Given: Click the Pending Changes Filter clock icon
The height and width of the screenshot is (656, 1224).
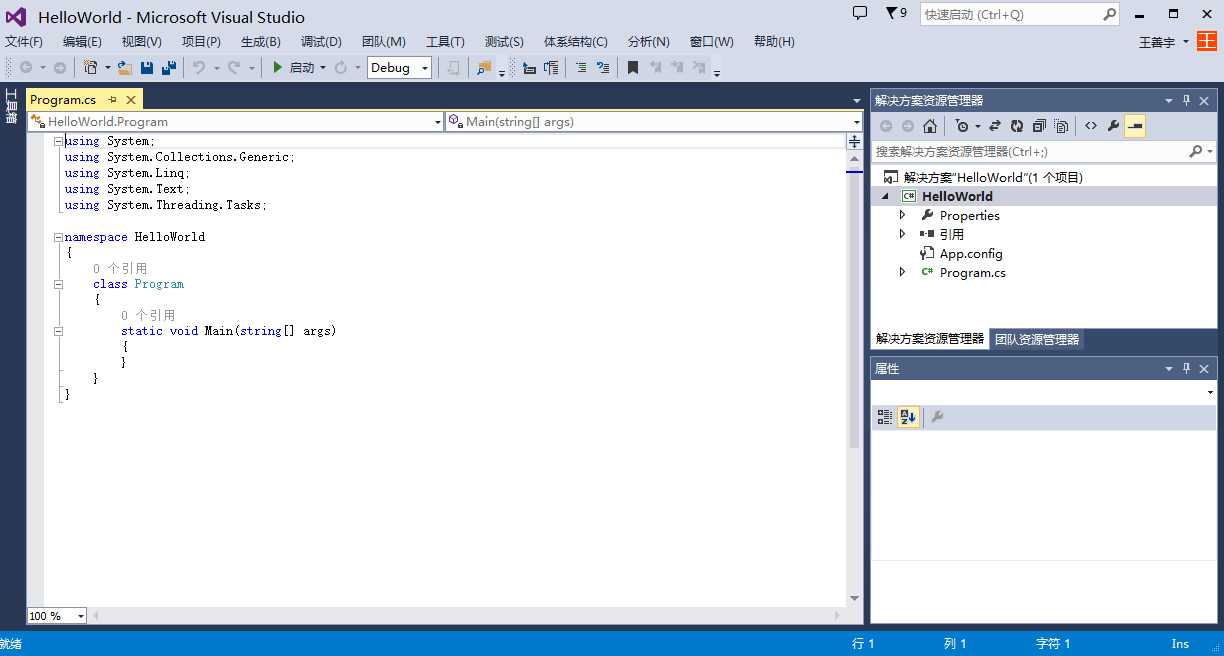Looking at the screenshot, I should point(962,126).
